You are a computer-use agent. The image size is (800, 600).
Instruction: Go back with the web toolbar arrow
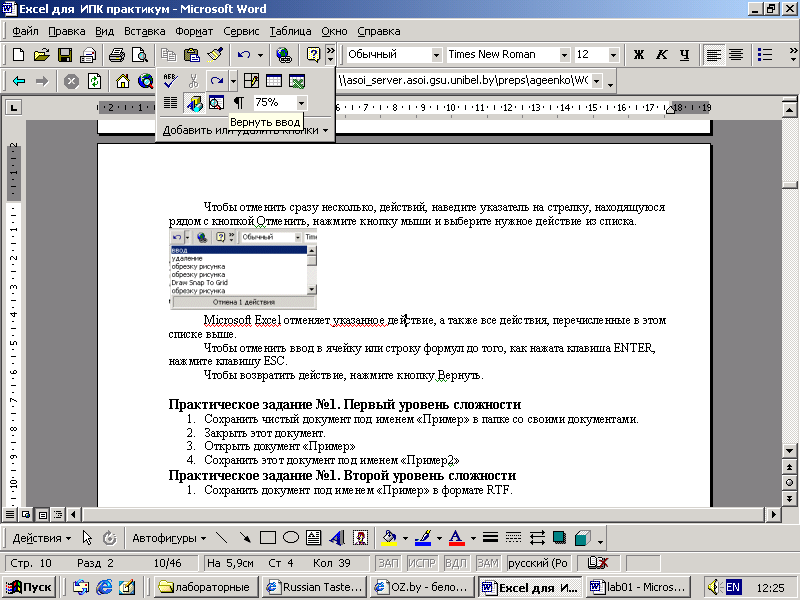[x=19, y=81]
